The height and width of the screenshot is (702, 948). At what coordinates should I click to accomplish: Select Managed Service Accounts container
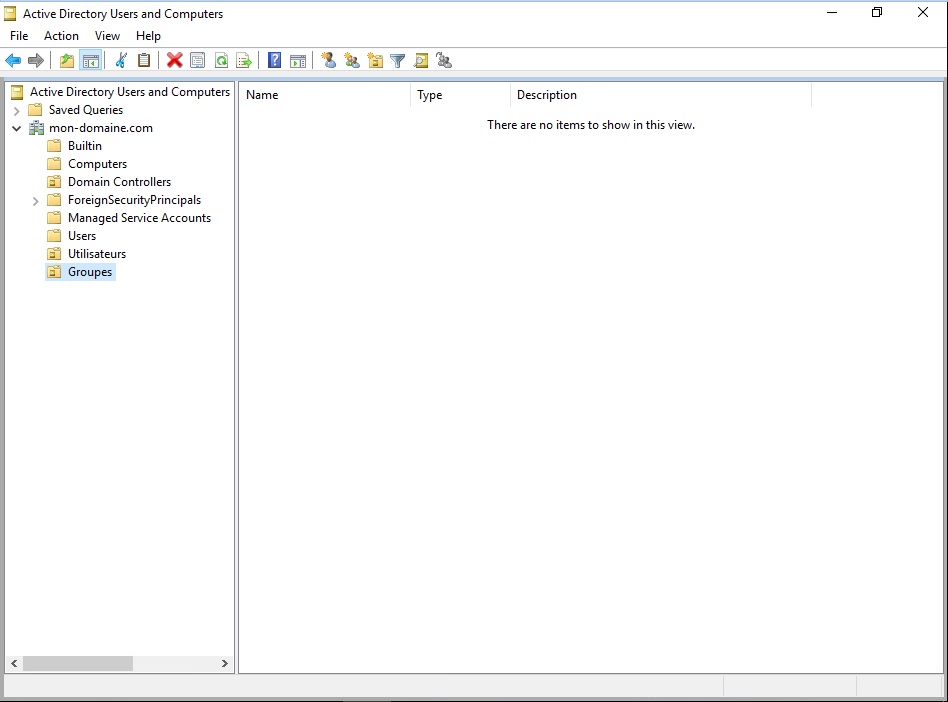[x=139, y=218]
